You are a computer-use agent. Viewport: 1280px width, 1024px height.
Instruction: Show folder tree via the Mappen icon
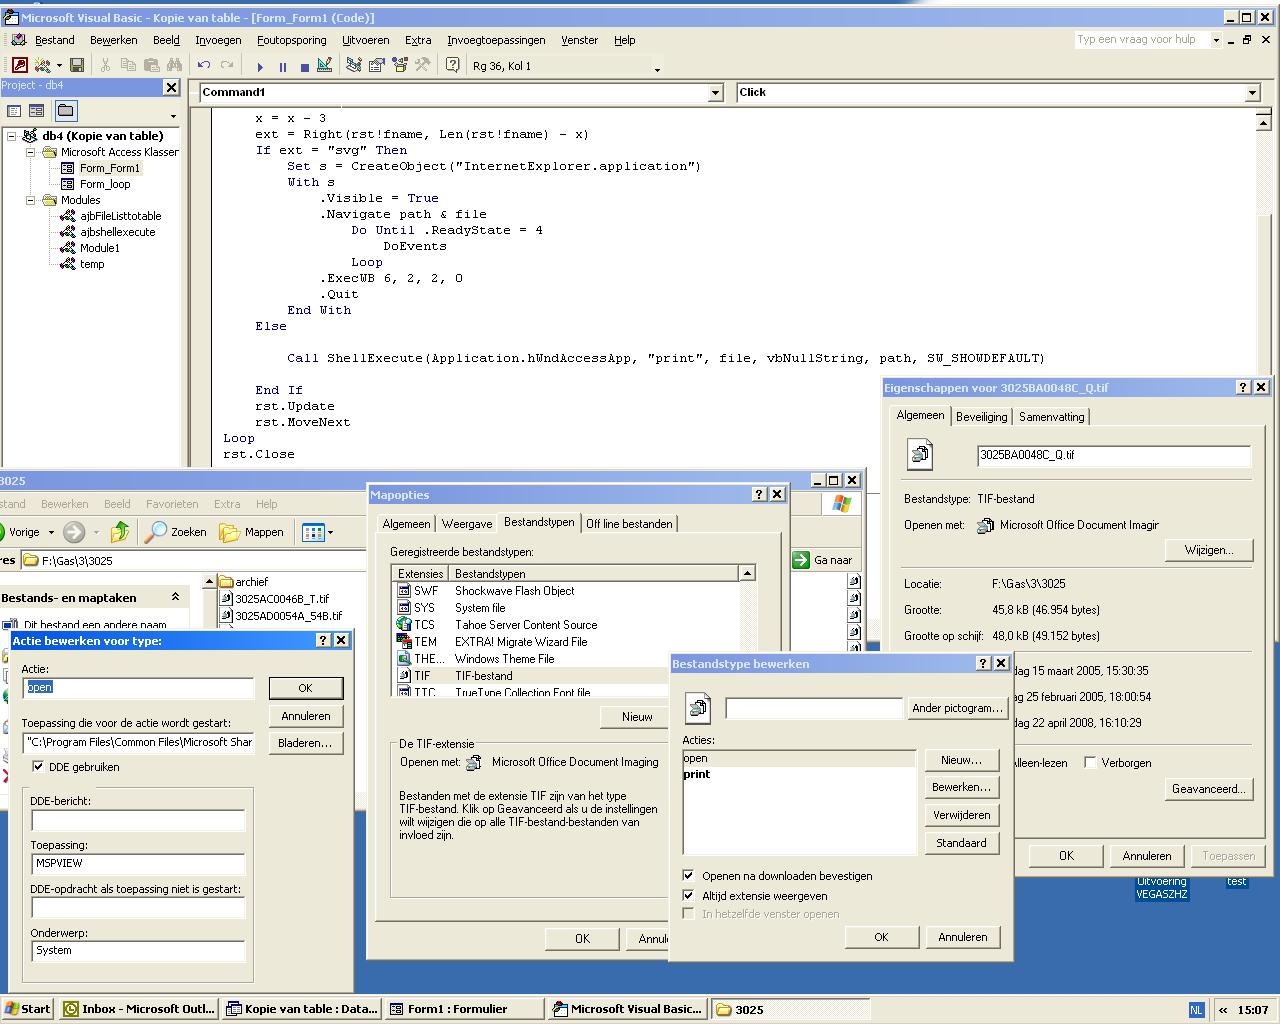[251, 531]
